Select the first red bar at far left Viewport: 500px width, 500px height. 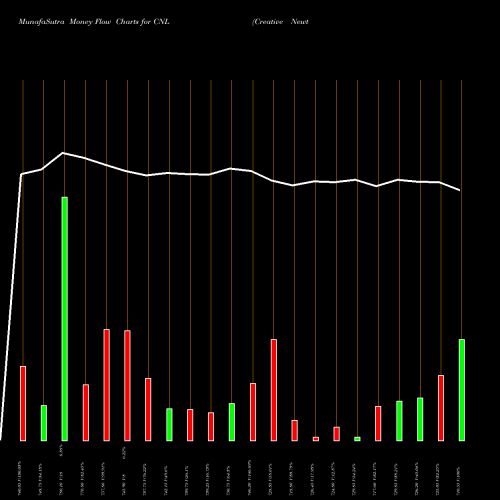click(23, 404)
